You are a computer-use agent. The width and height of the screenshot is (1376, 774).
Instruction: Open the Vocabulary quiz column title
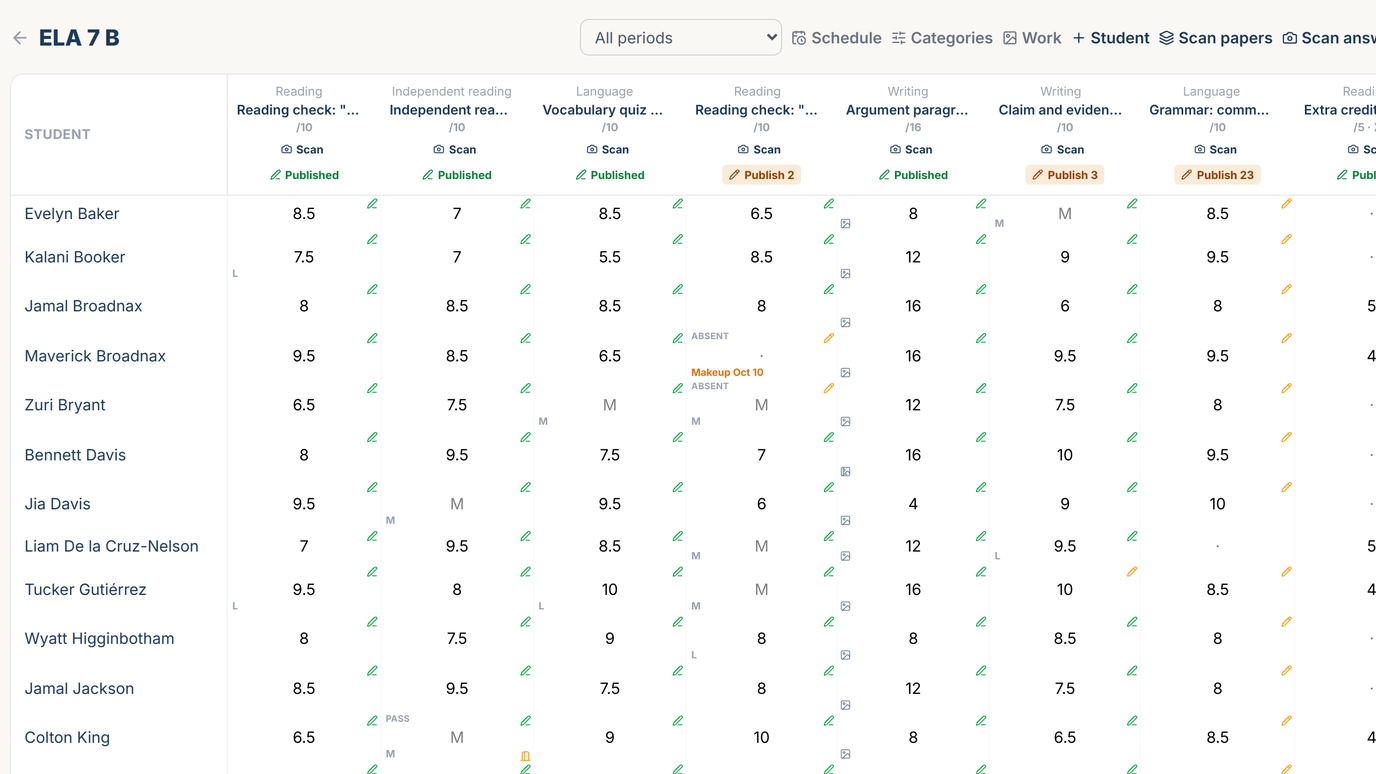point(603,110)
